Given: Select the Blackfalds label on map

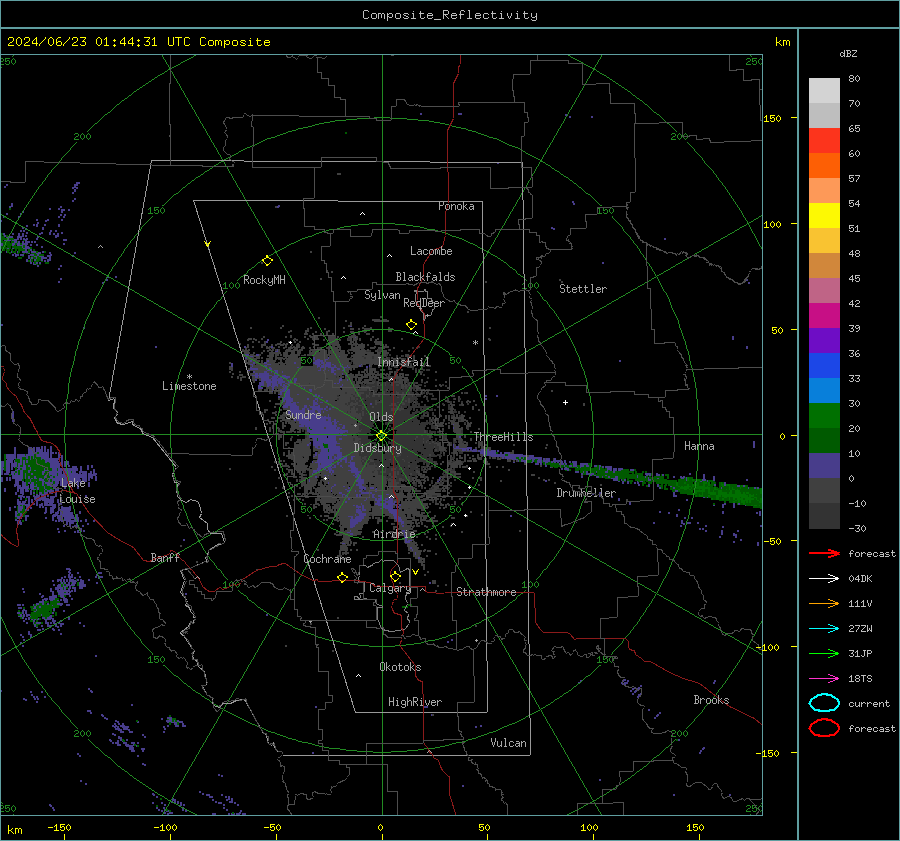Looking at the screenshot, I should (425, 277).
